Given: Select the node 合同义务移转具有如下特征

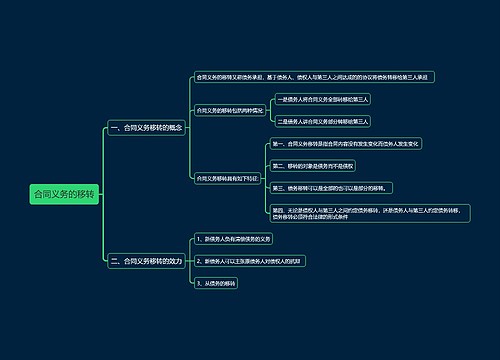Looking at the screenshot, I should point(227,178).
